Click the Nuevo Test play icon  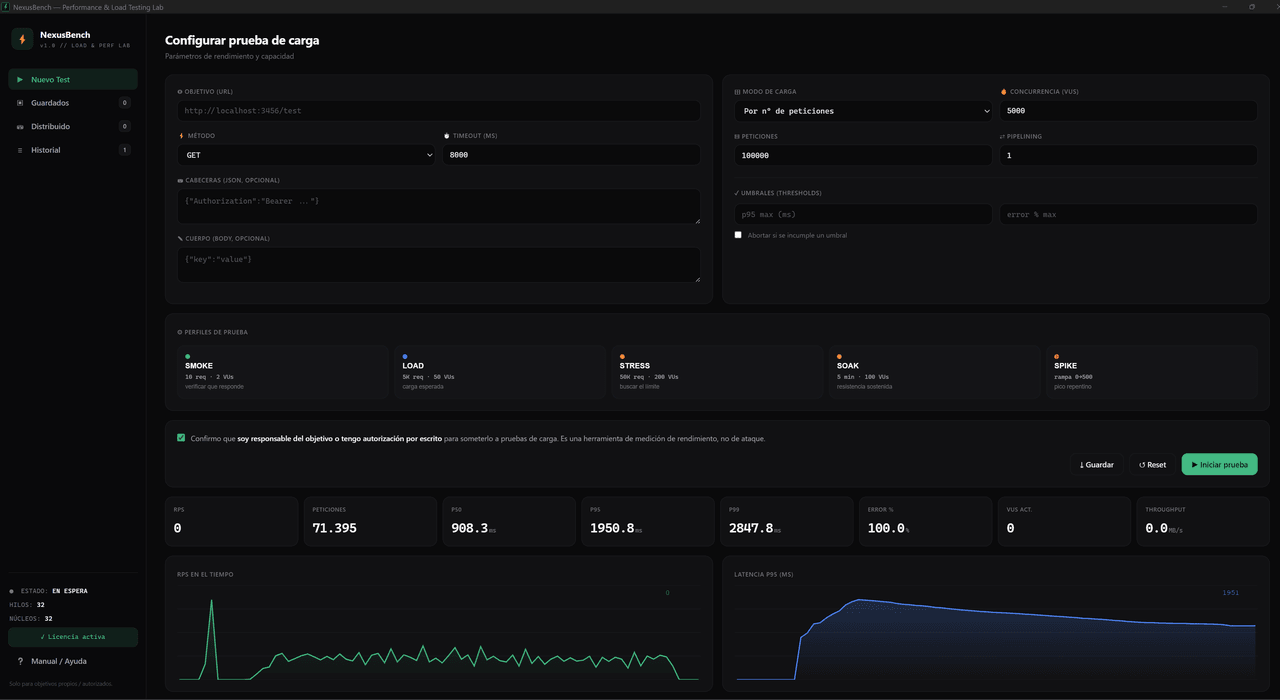(20, 79)
